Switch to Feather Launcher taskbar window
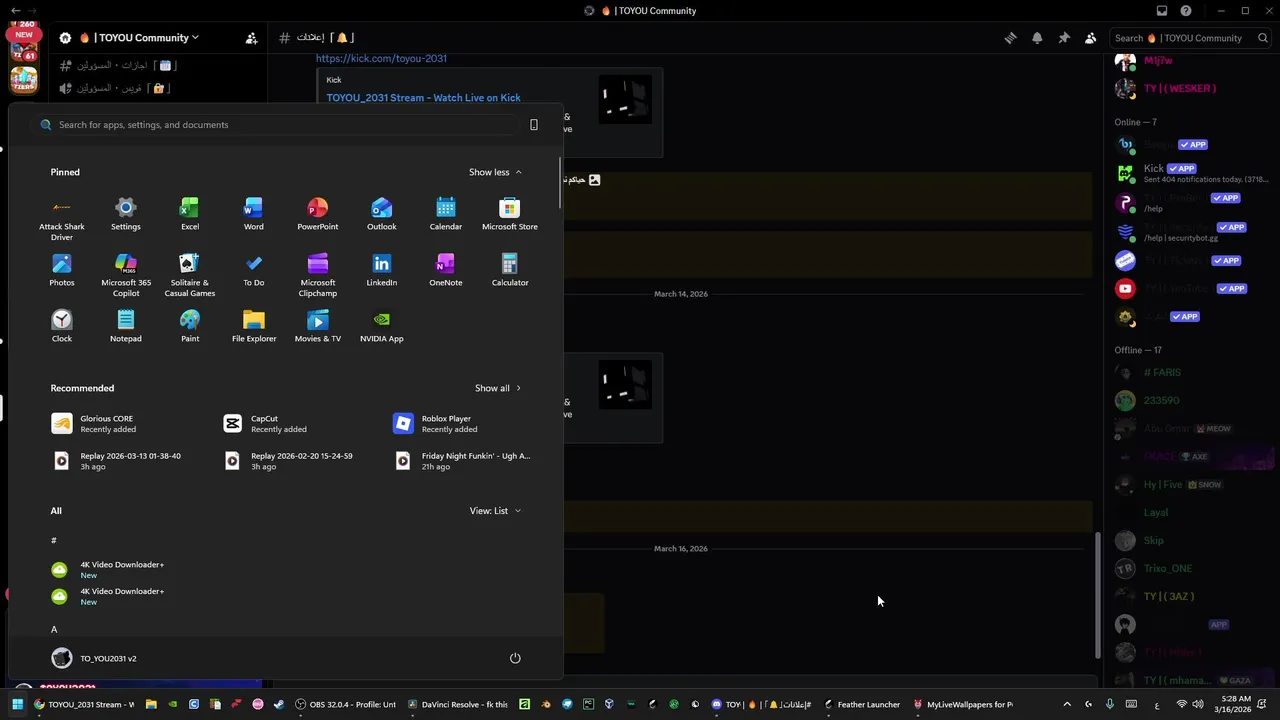Image resolution: width=1280 pixels, height=720 pixels. [862, 705]
